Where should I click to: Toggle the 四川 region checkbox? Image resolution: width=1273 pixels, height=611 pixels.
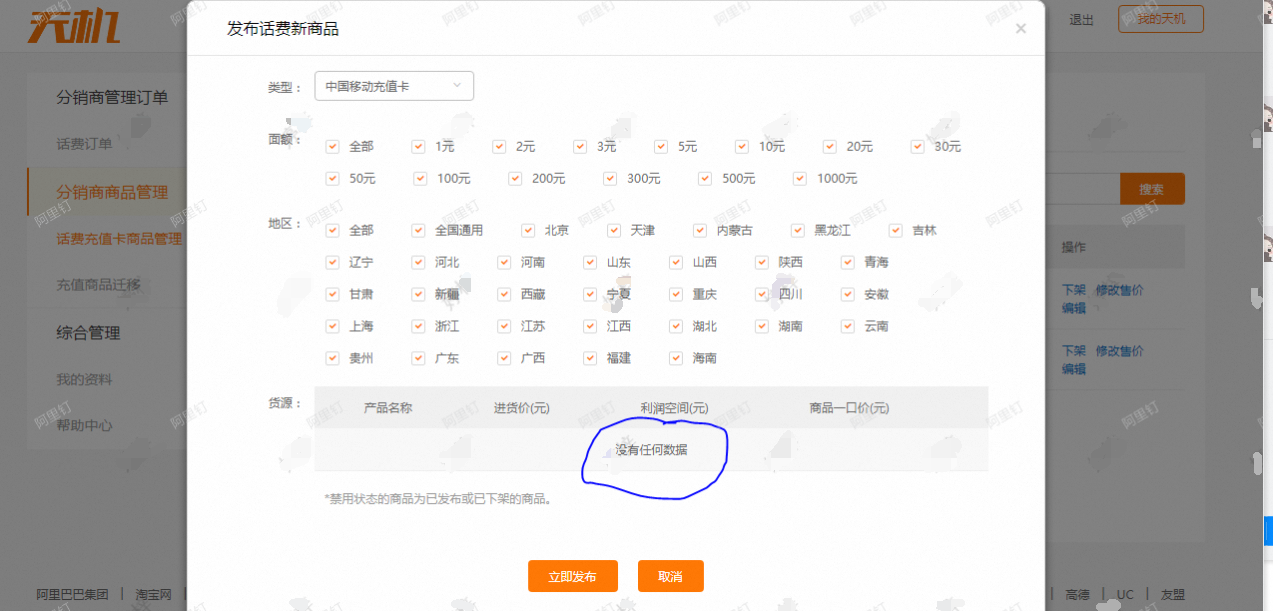762,294
